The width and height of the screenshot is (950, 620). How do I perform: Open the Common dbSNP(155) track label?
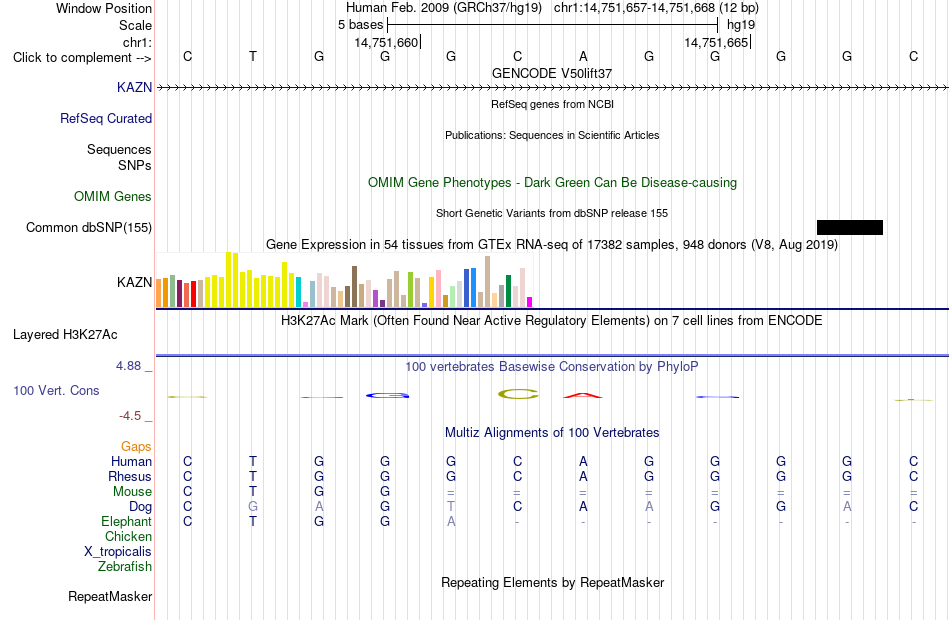coord(88,227)
